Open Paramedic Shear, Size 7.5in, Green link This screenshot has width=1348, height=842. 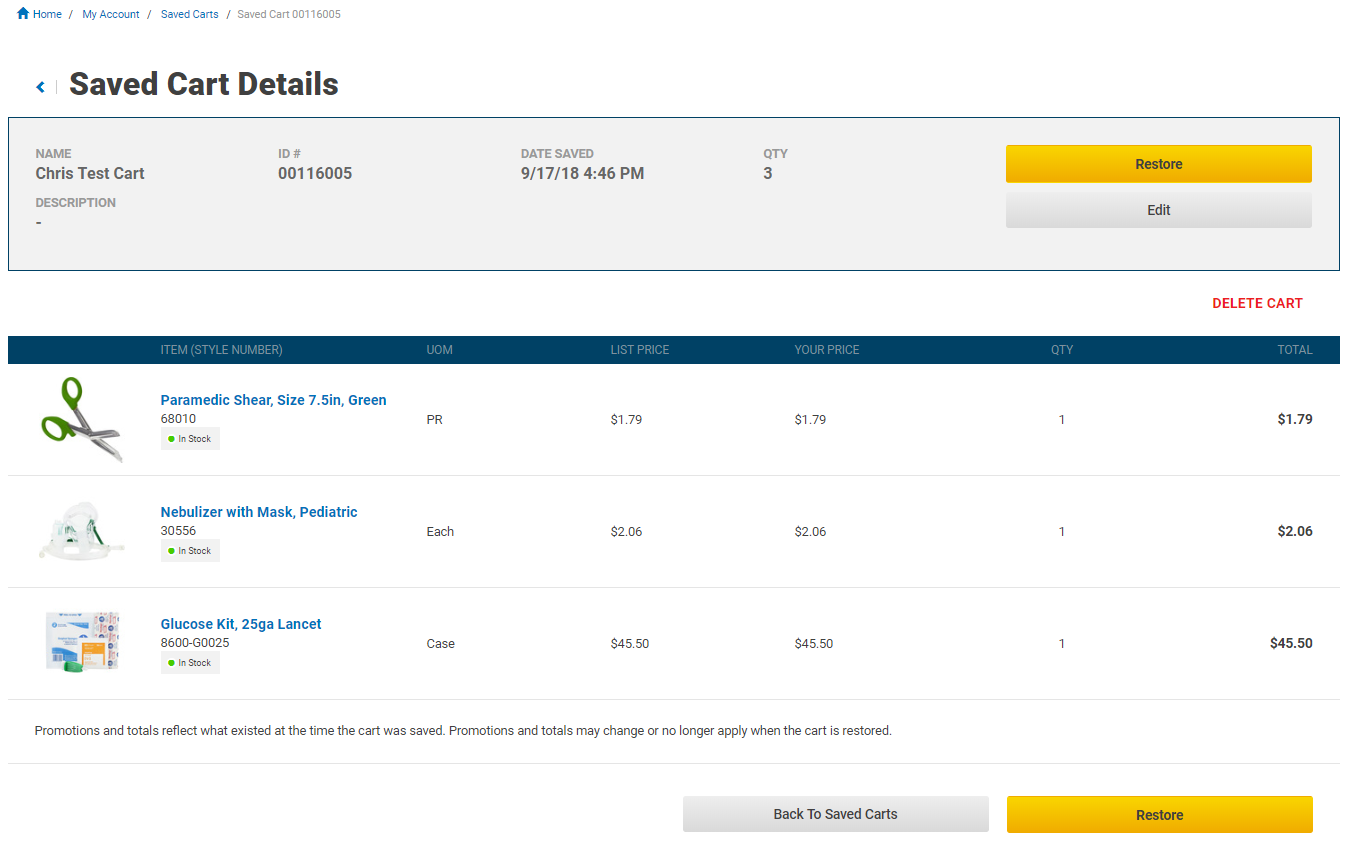pos(273,400)
